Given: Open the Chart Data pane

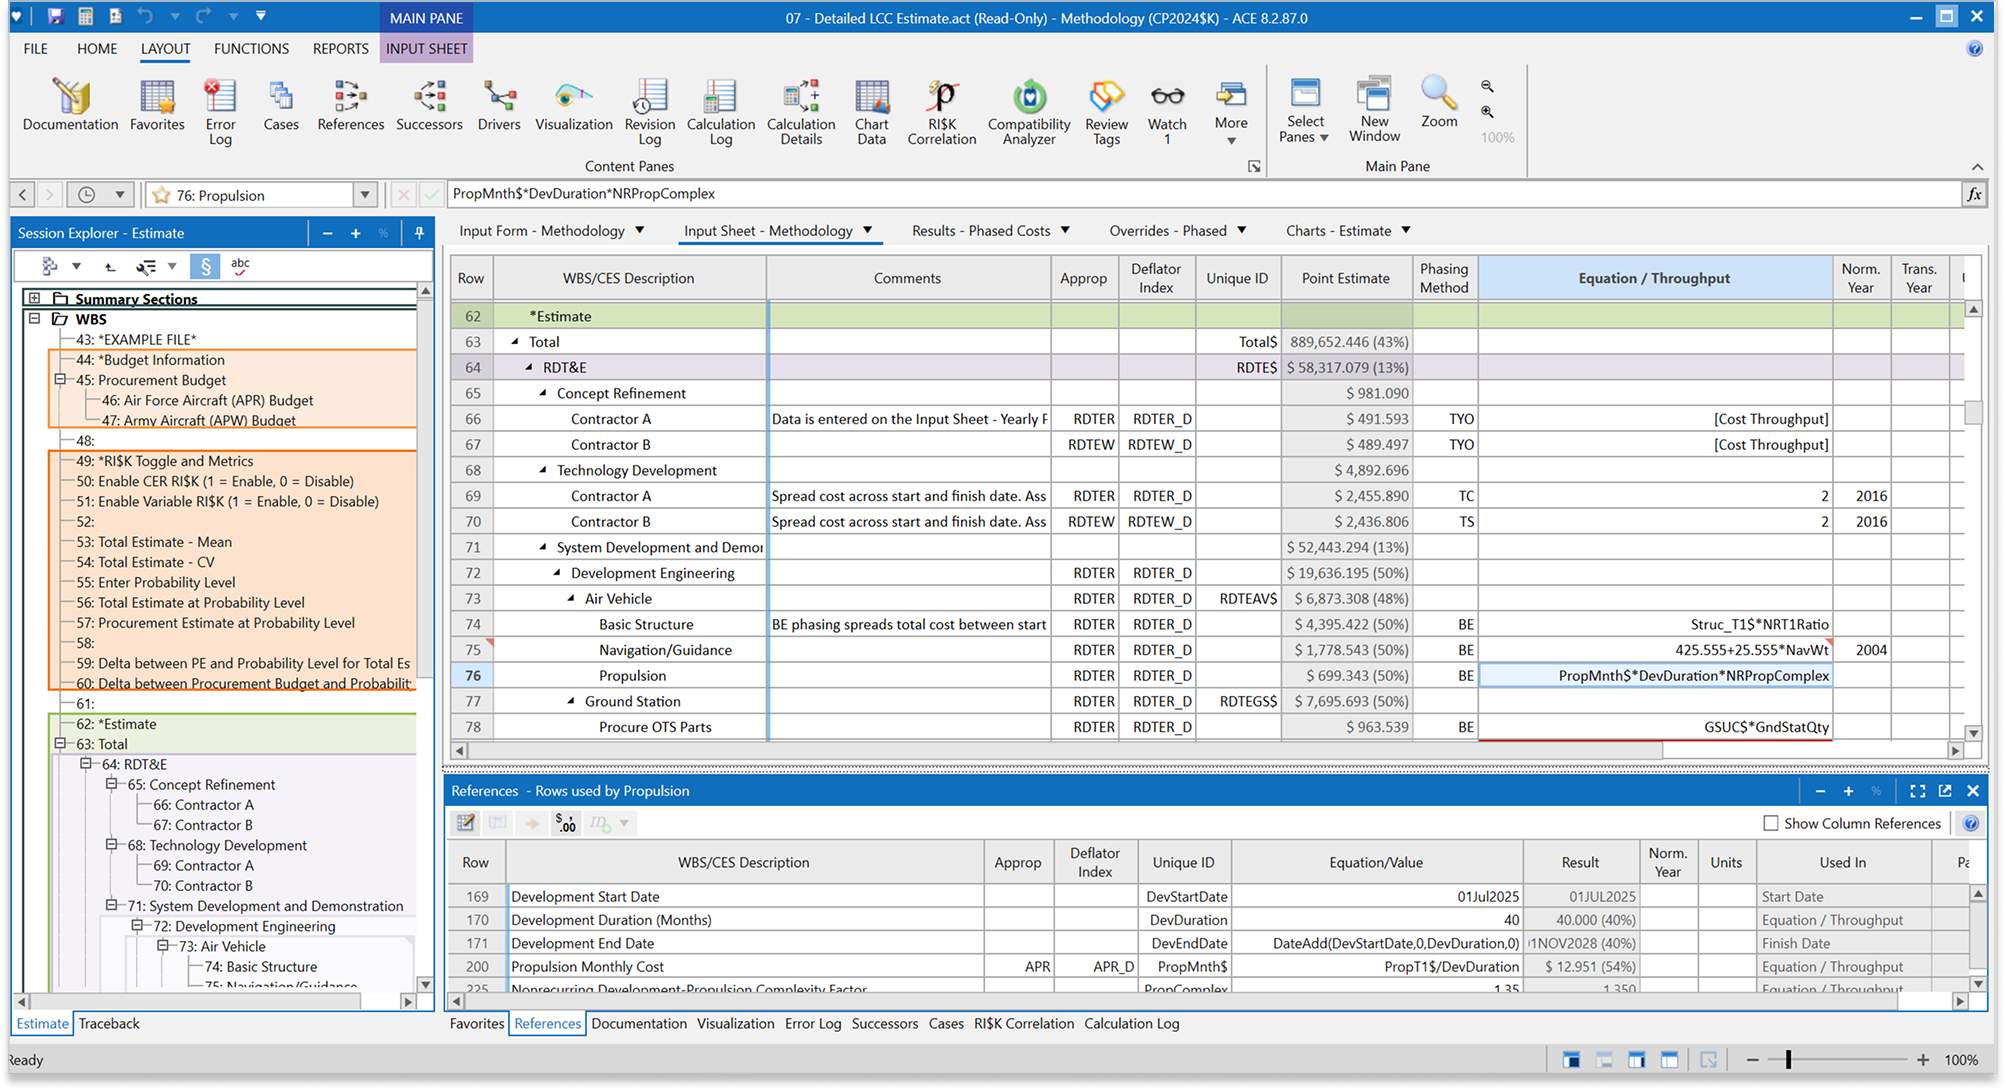Looking at the screenshot, I should point(871,108).
